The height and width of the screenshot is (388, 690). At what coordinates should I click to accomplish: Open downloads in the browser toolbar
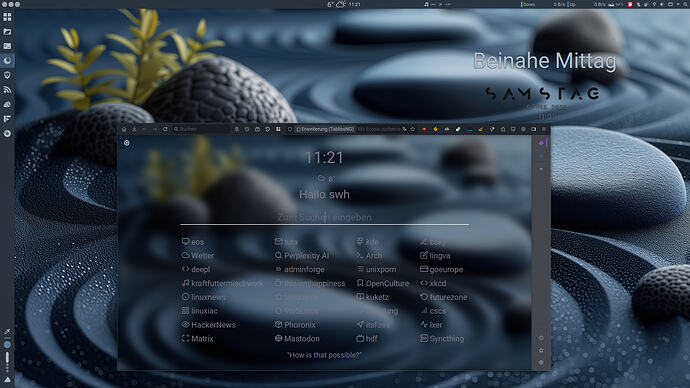(x=134, y=129)
